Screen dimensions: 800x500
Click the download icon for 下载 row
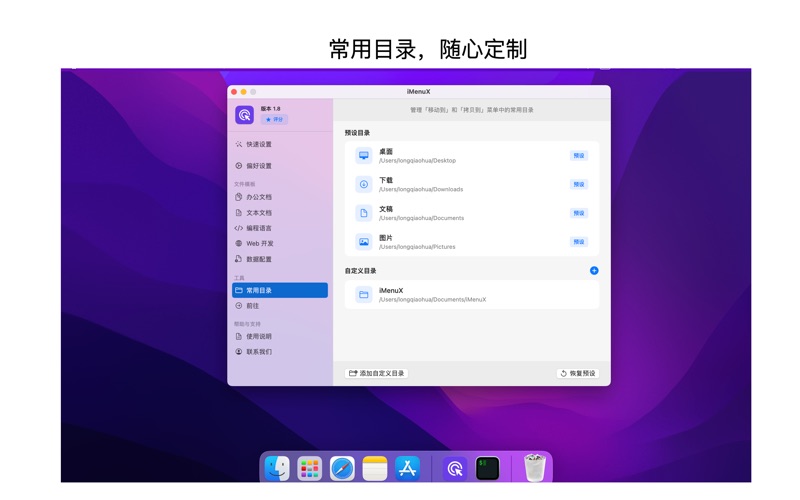[x=364, y=184]
